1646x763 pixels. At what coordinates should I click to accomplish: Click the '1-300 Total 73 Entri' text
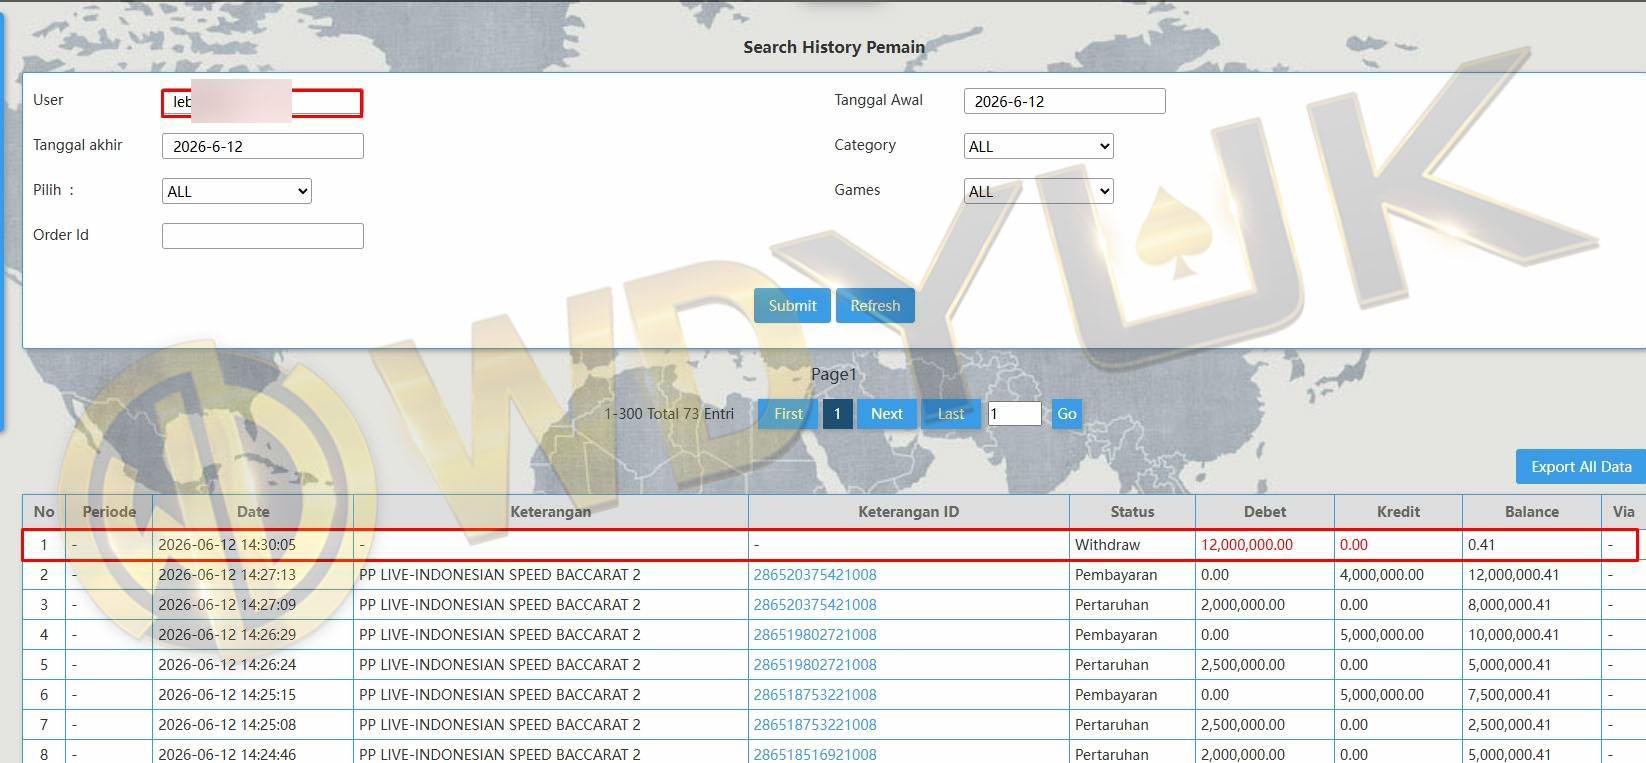pos(669,414)
